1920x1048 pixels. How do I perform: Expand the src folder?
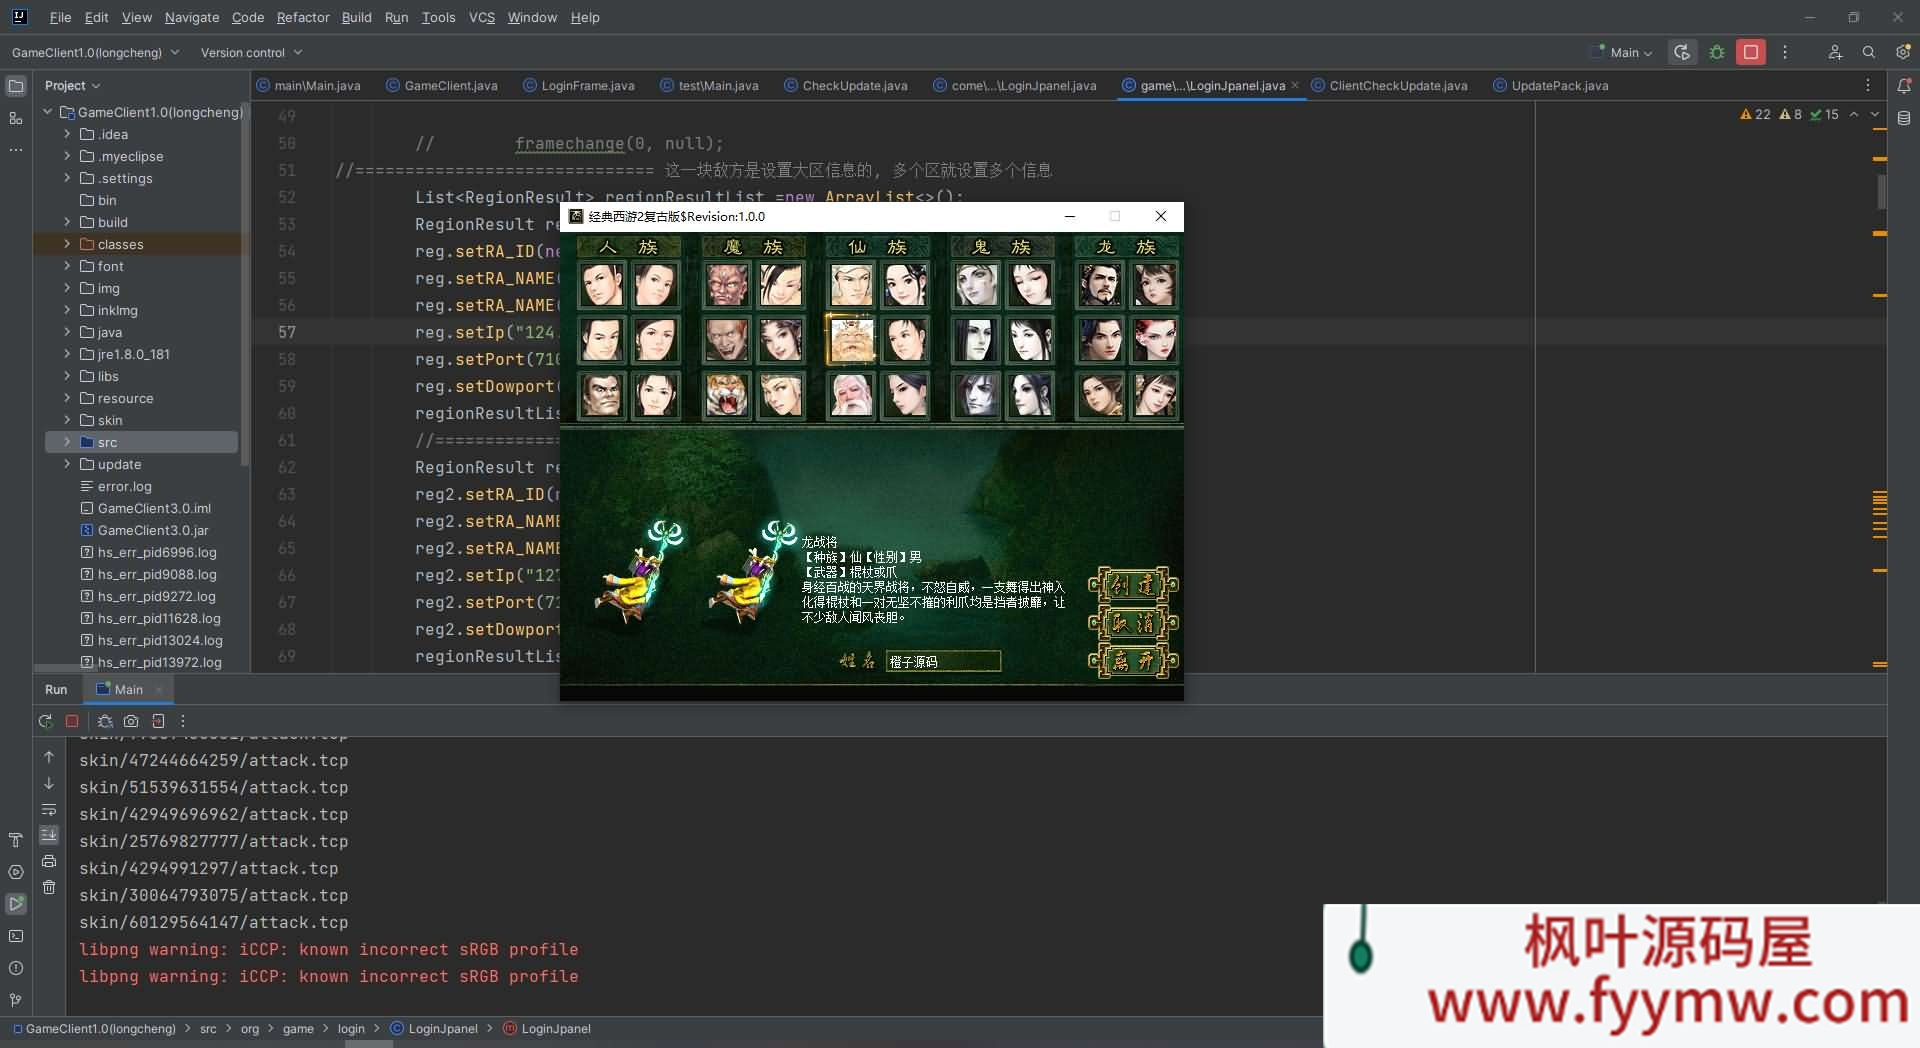[67, 442]
